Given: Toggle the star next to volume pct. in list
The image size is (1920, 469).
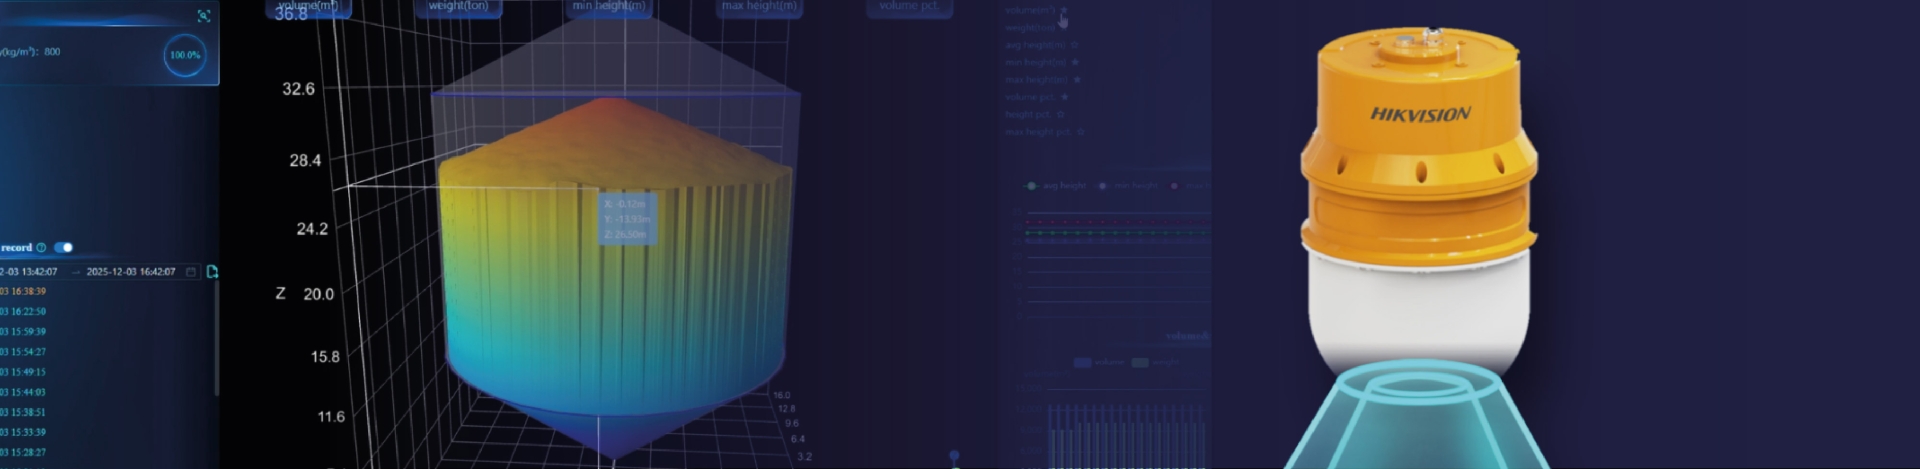Looking at the screenshot, I should tap(1065, 97).
